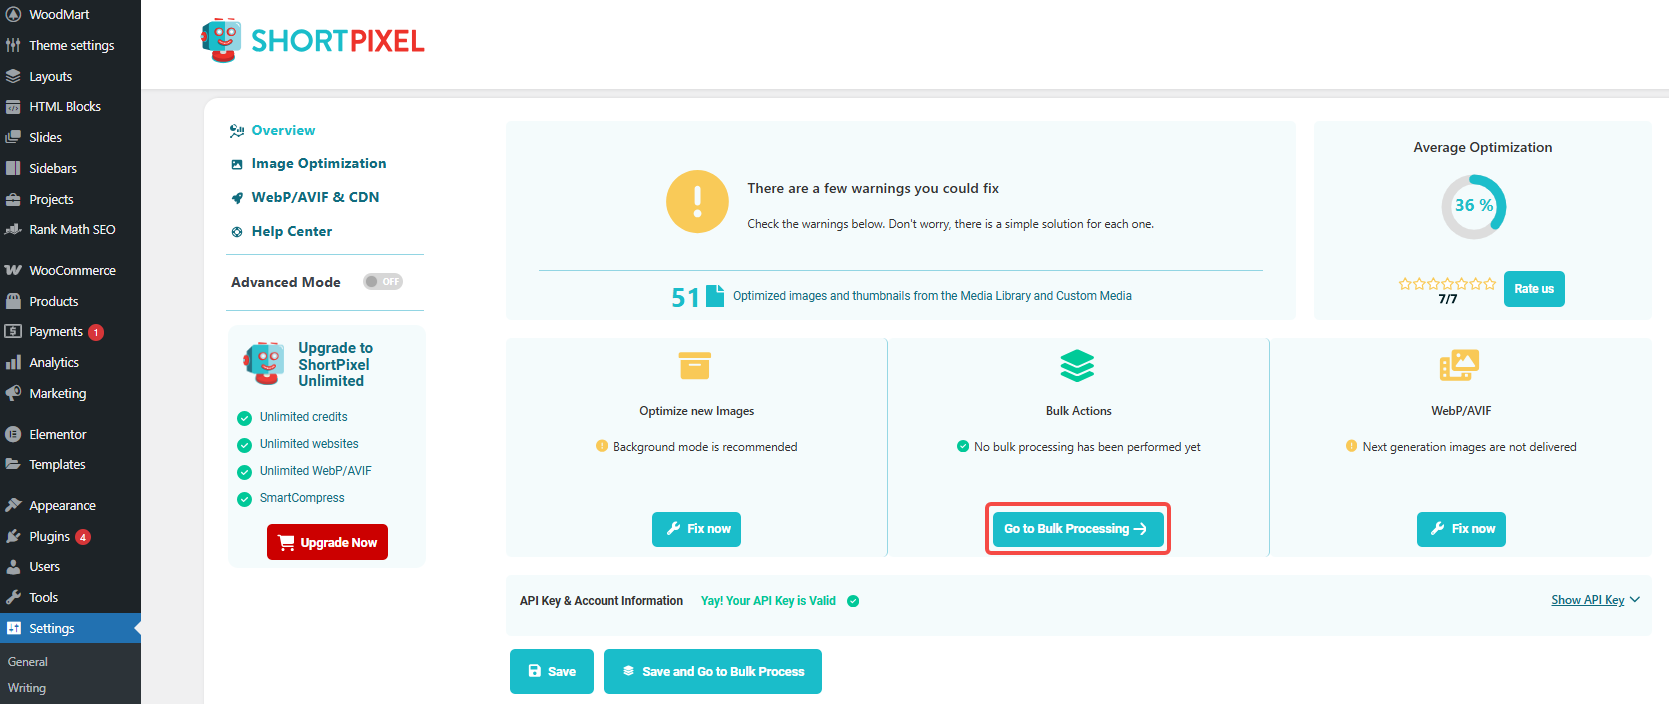
Task: Click the Rate us button
Action: pos(1533,289)
